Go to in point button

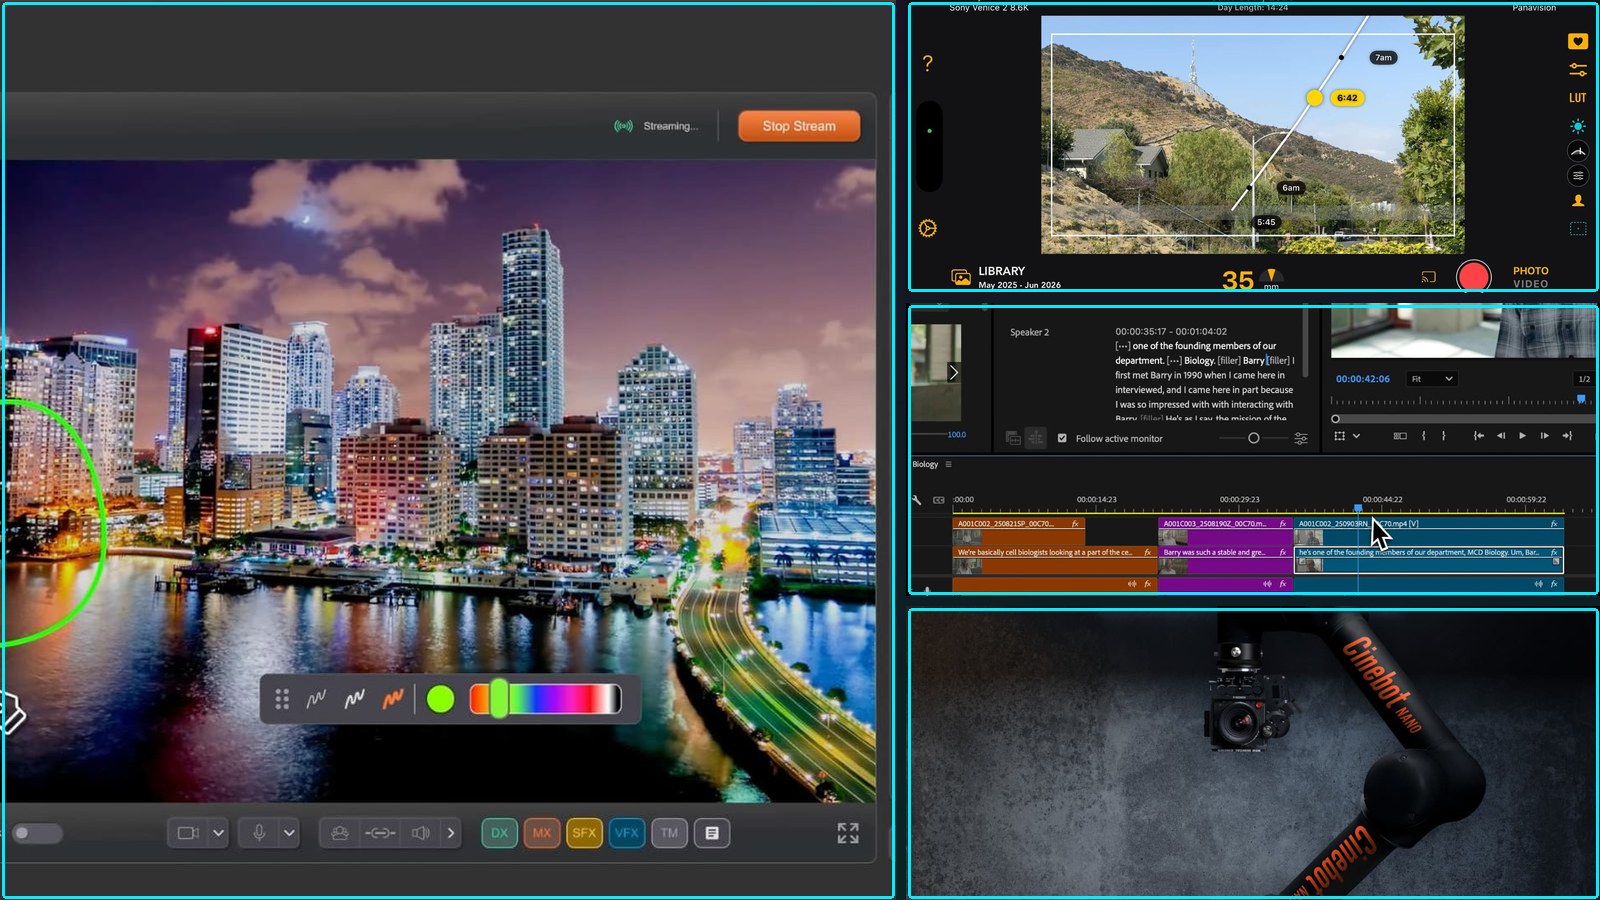tap(1478, 436)
